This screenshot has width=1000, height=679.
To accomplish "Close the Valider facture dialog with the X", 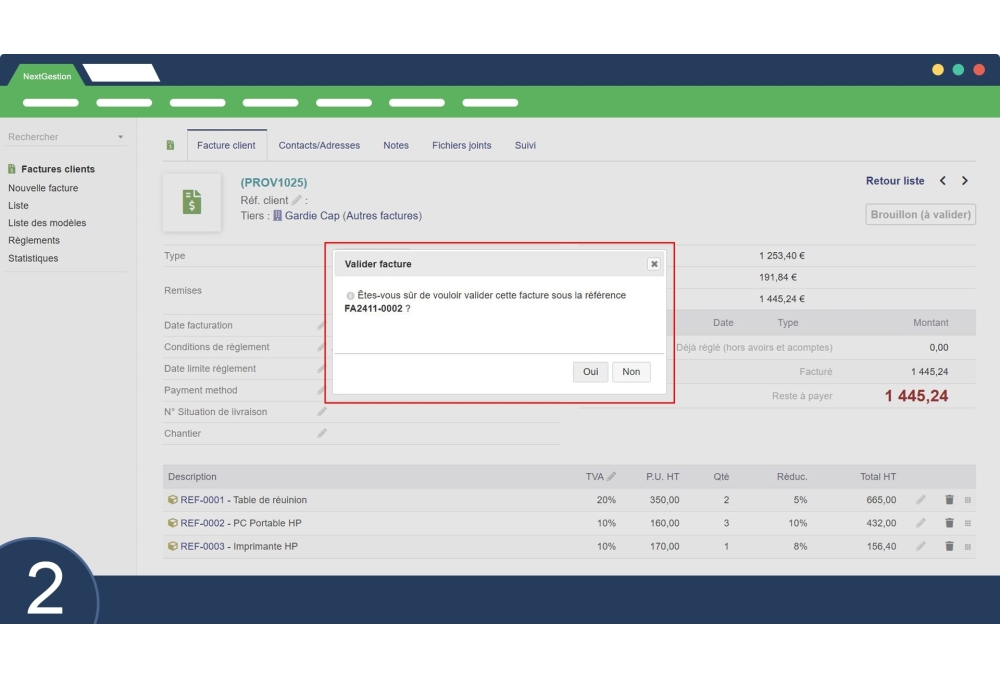I will [x=653, y=264].
